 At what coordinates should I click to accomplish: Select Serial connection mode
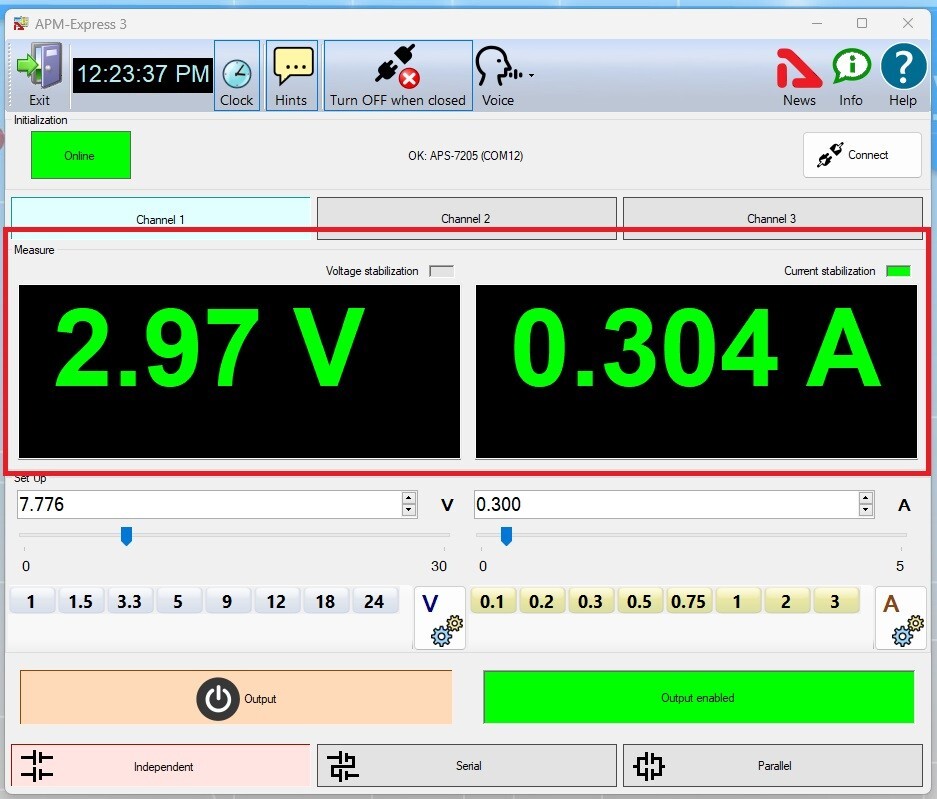[467, 766]
